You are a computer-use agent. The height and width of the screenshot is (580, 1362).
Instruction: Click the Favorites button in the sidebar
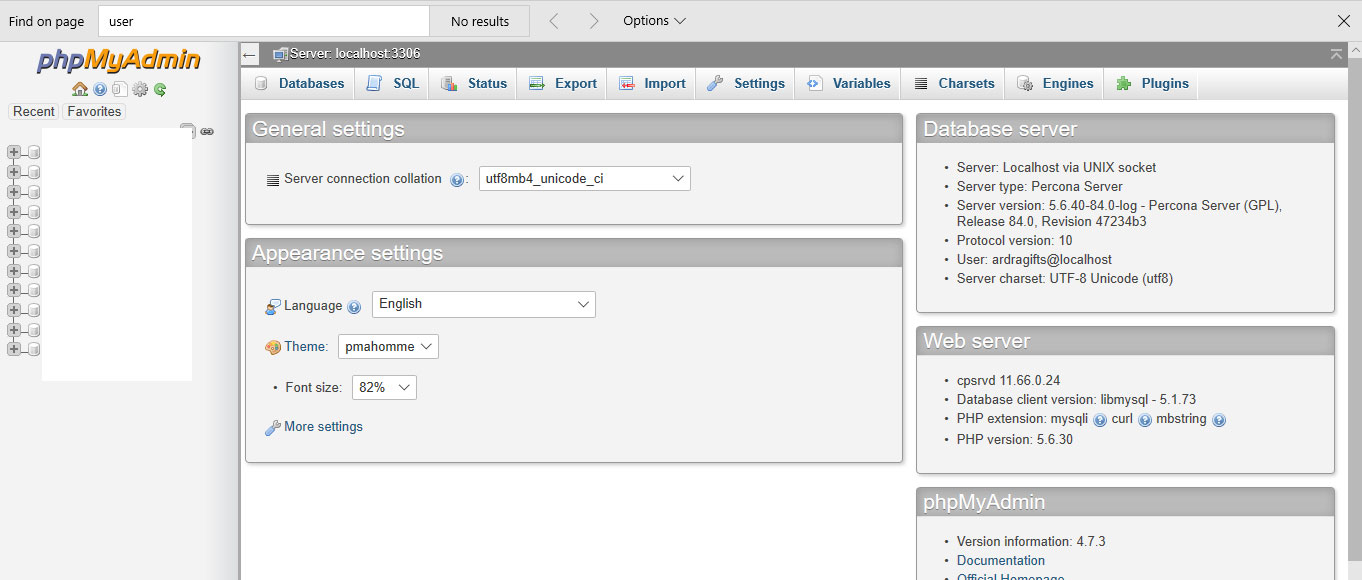[94, 112]
